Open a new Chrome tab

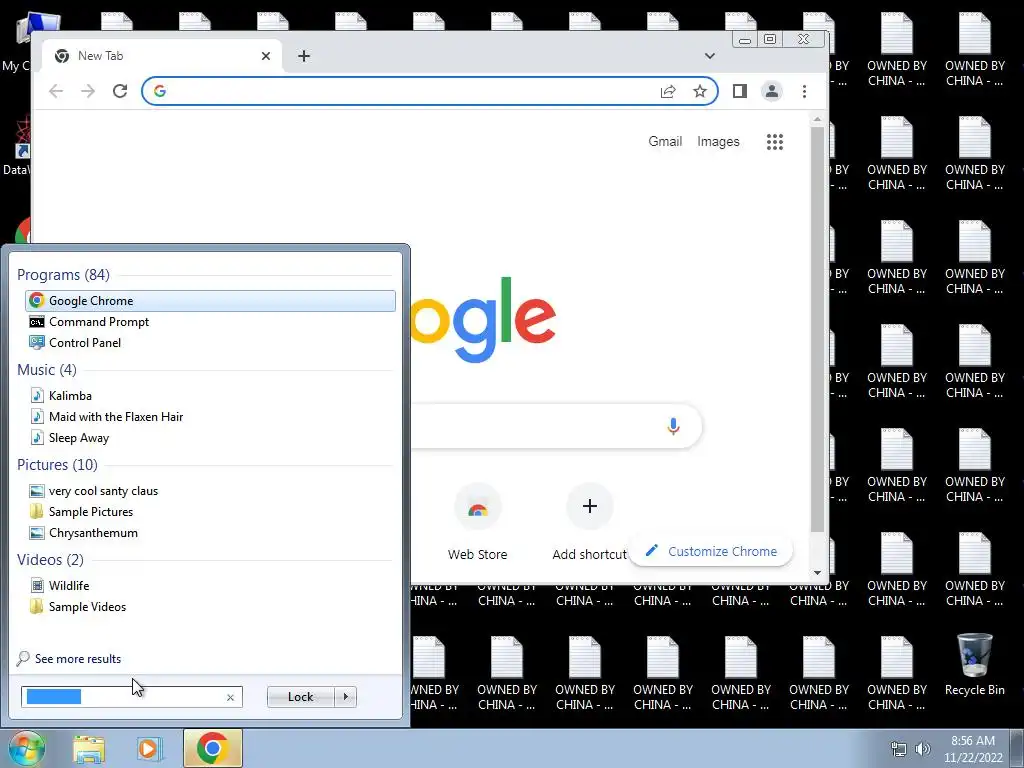[304, 56]
